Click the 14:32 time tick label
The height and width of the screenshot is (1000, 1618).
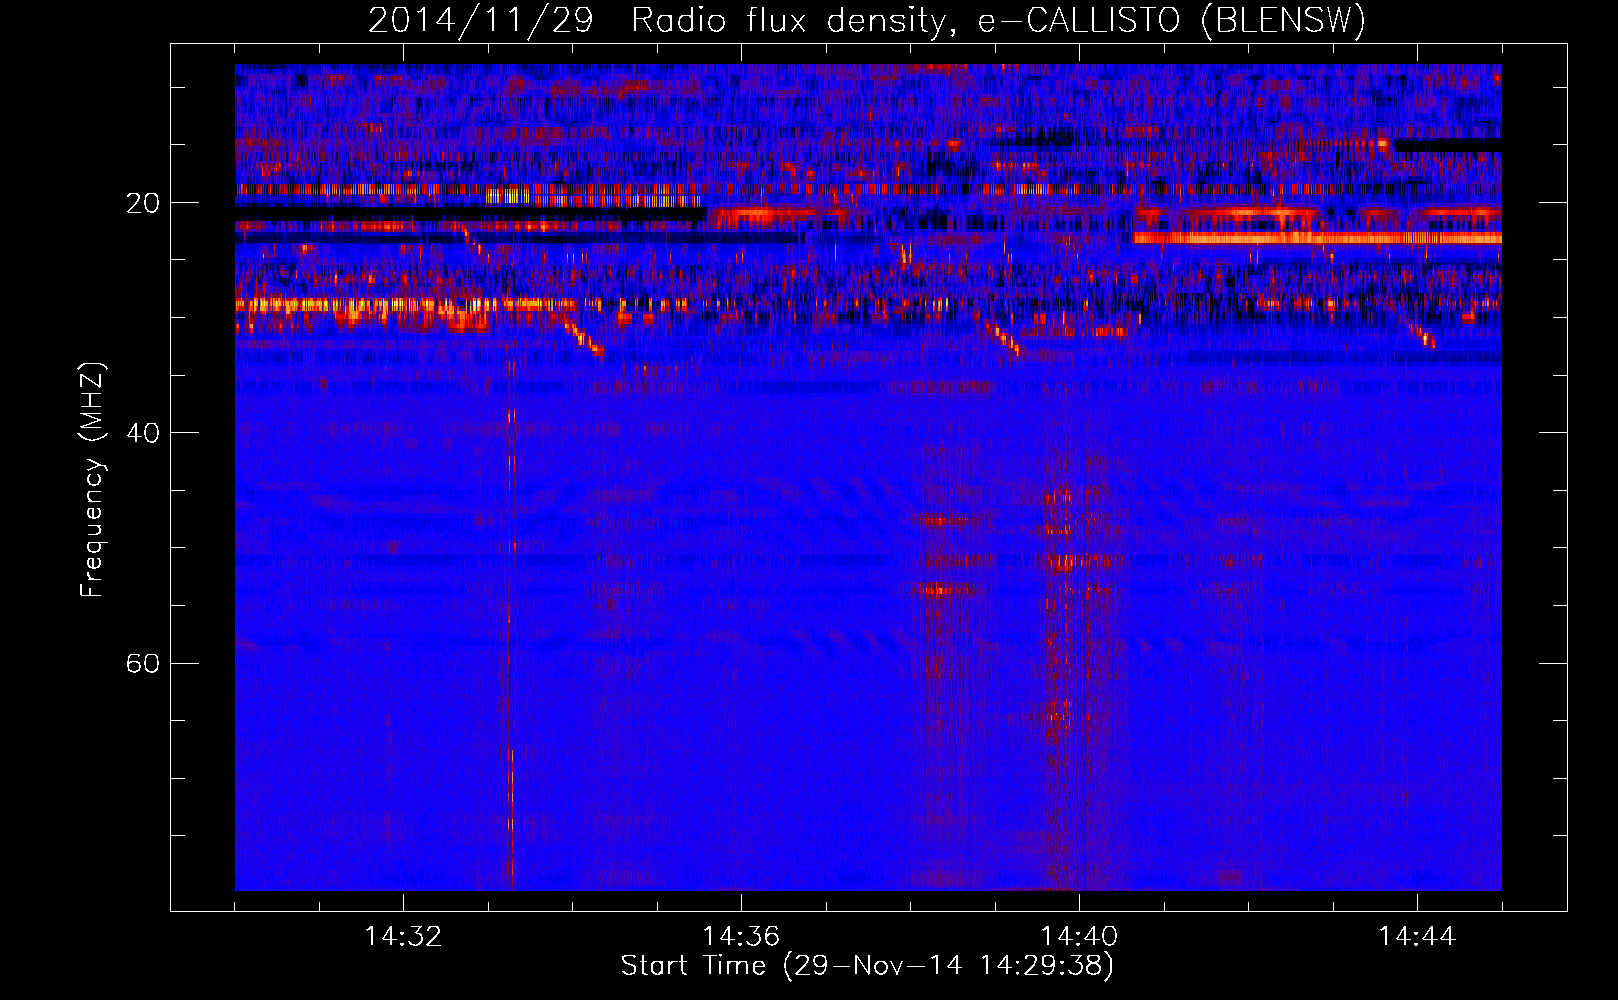(403, 937)
